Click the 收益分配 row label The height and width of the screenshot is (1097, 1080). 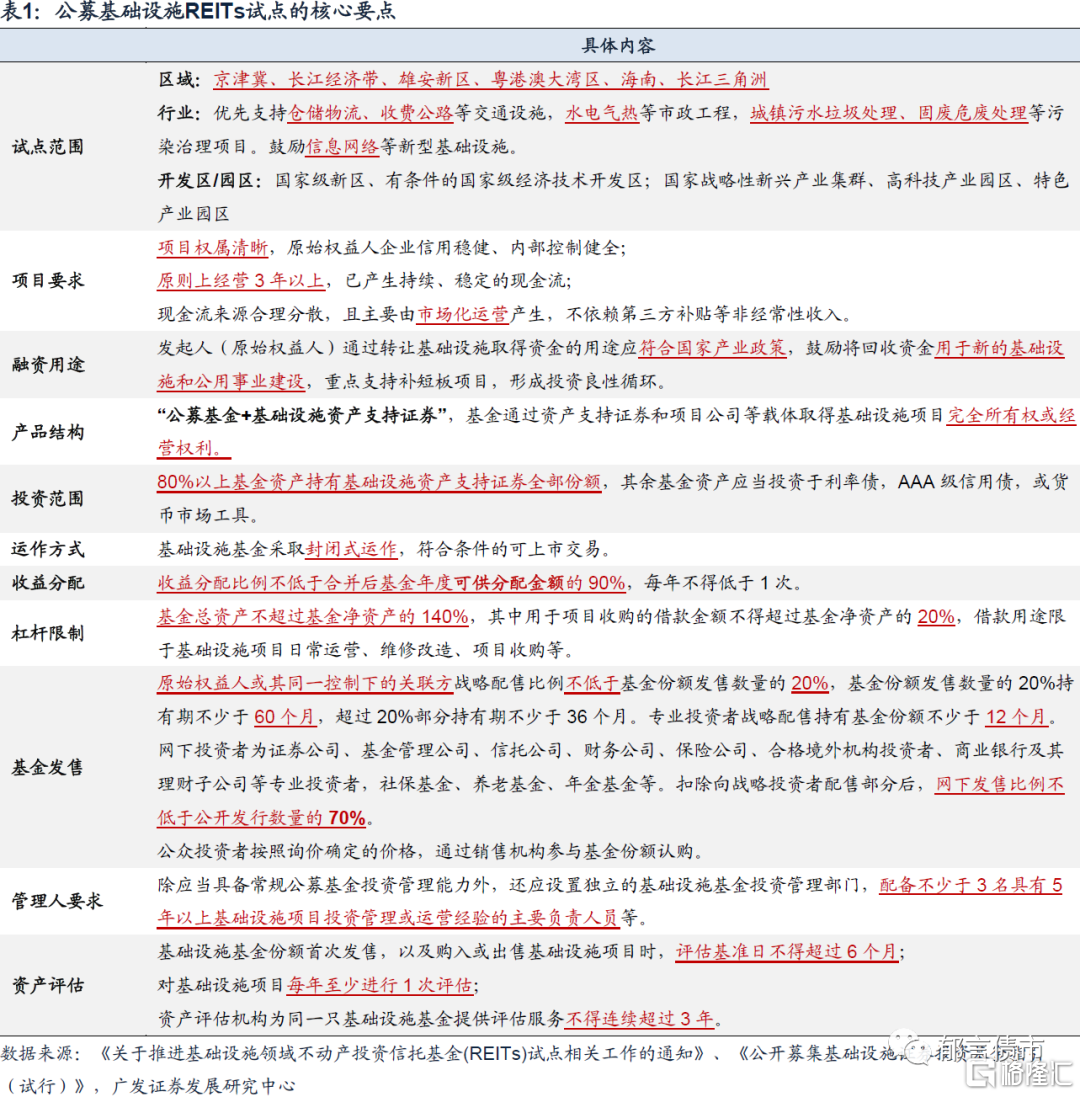48,583
